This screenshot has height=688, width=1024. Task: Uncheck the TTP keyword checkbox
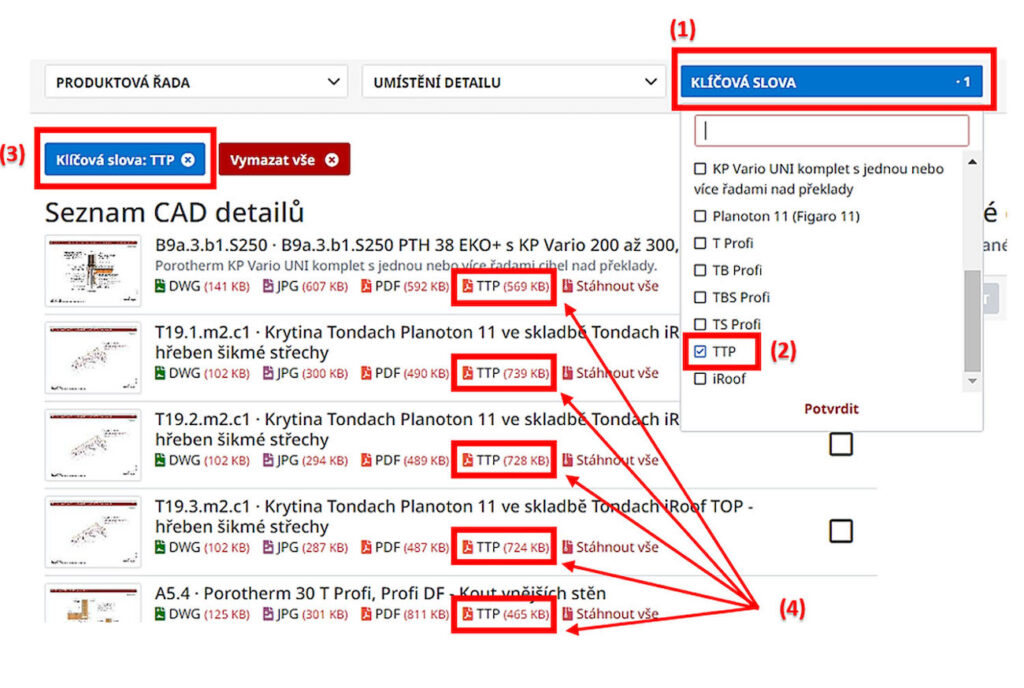click(700, 352)
